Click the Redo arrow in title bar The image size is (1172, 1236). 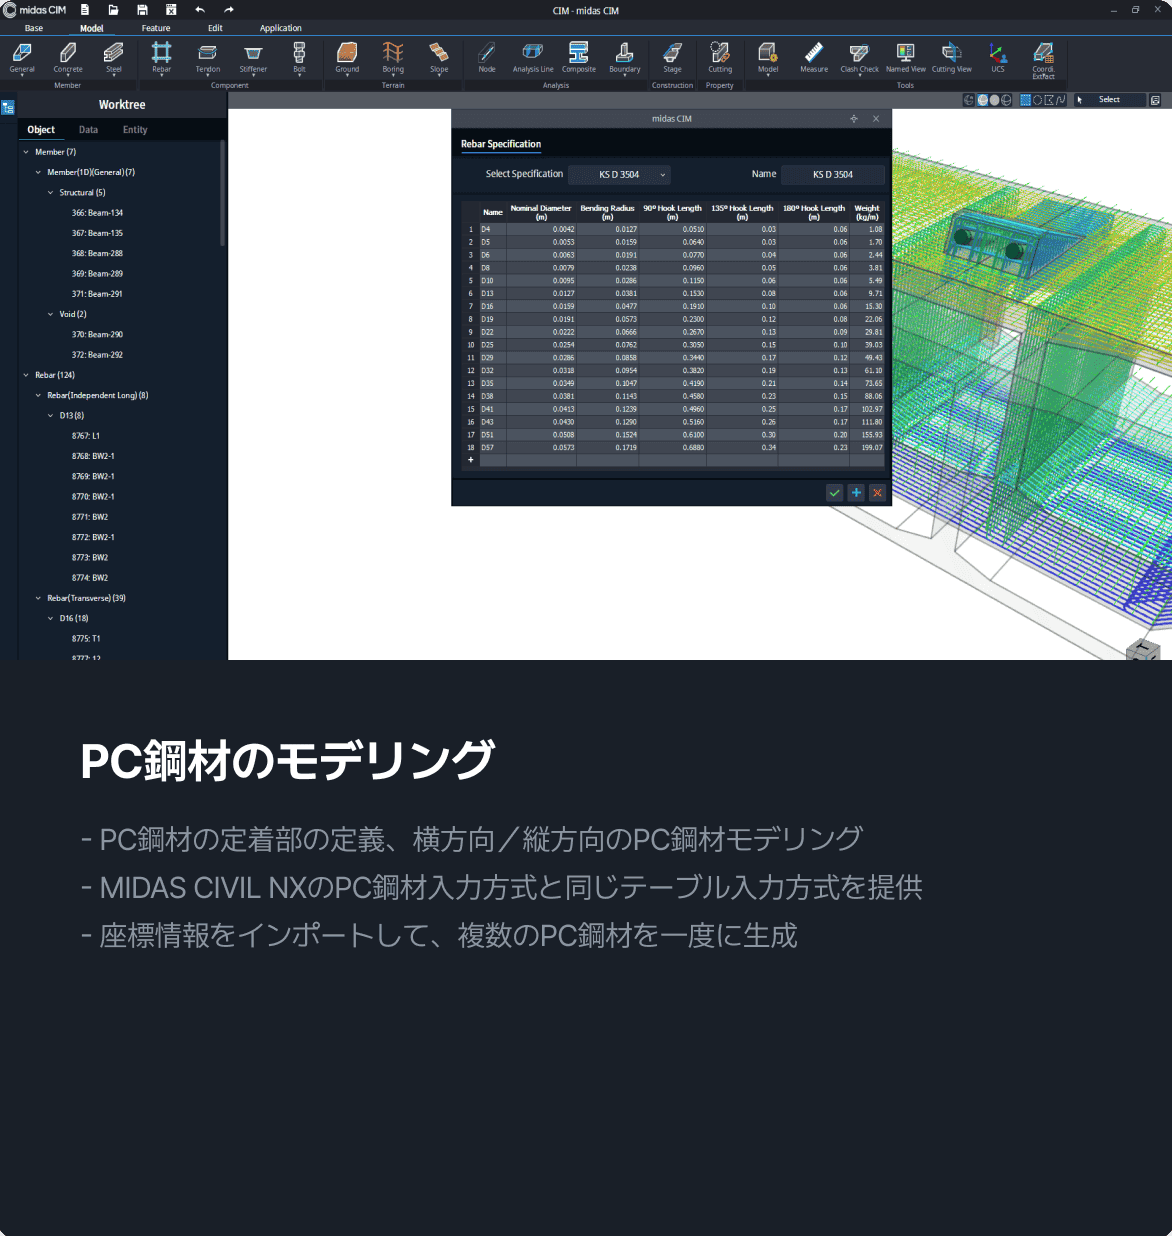[x=229, y=10]
